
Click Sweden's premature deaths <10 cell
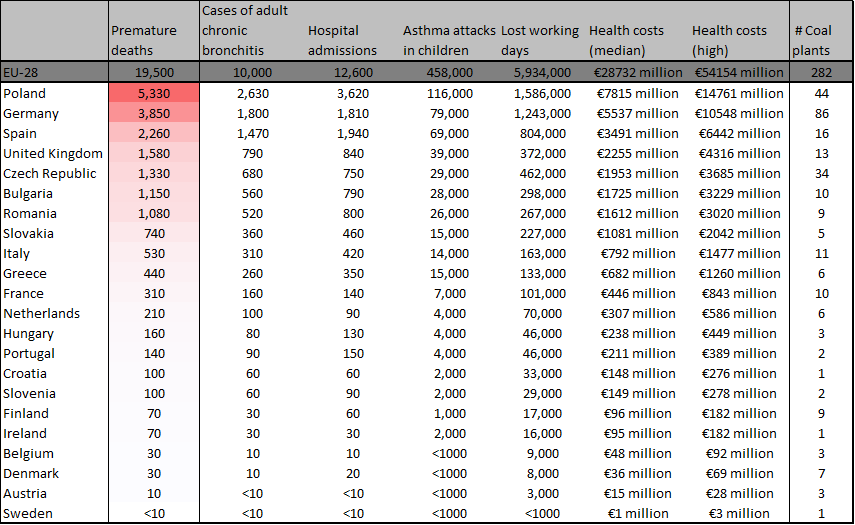(154, 514)
